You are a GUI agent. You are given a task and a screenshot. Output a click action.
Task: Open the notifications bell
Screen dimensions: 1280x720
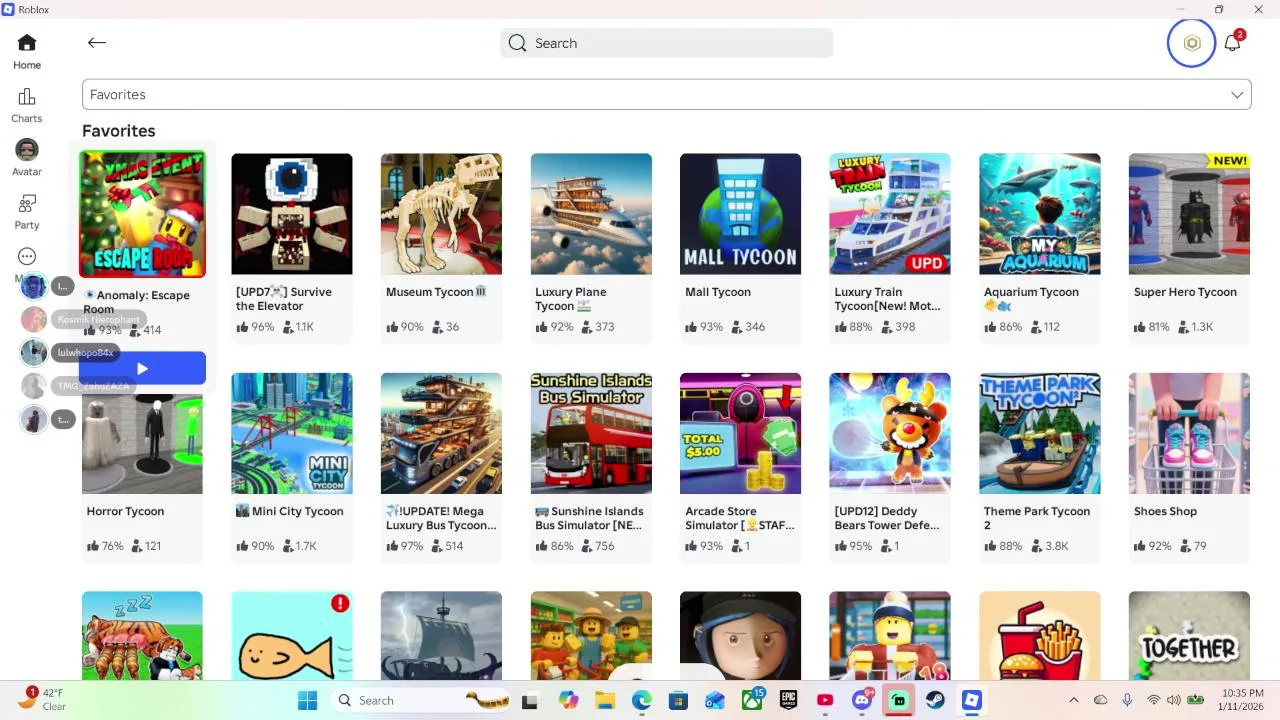click(x=1232, y=42)
